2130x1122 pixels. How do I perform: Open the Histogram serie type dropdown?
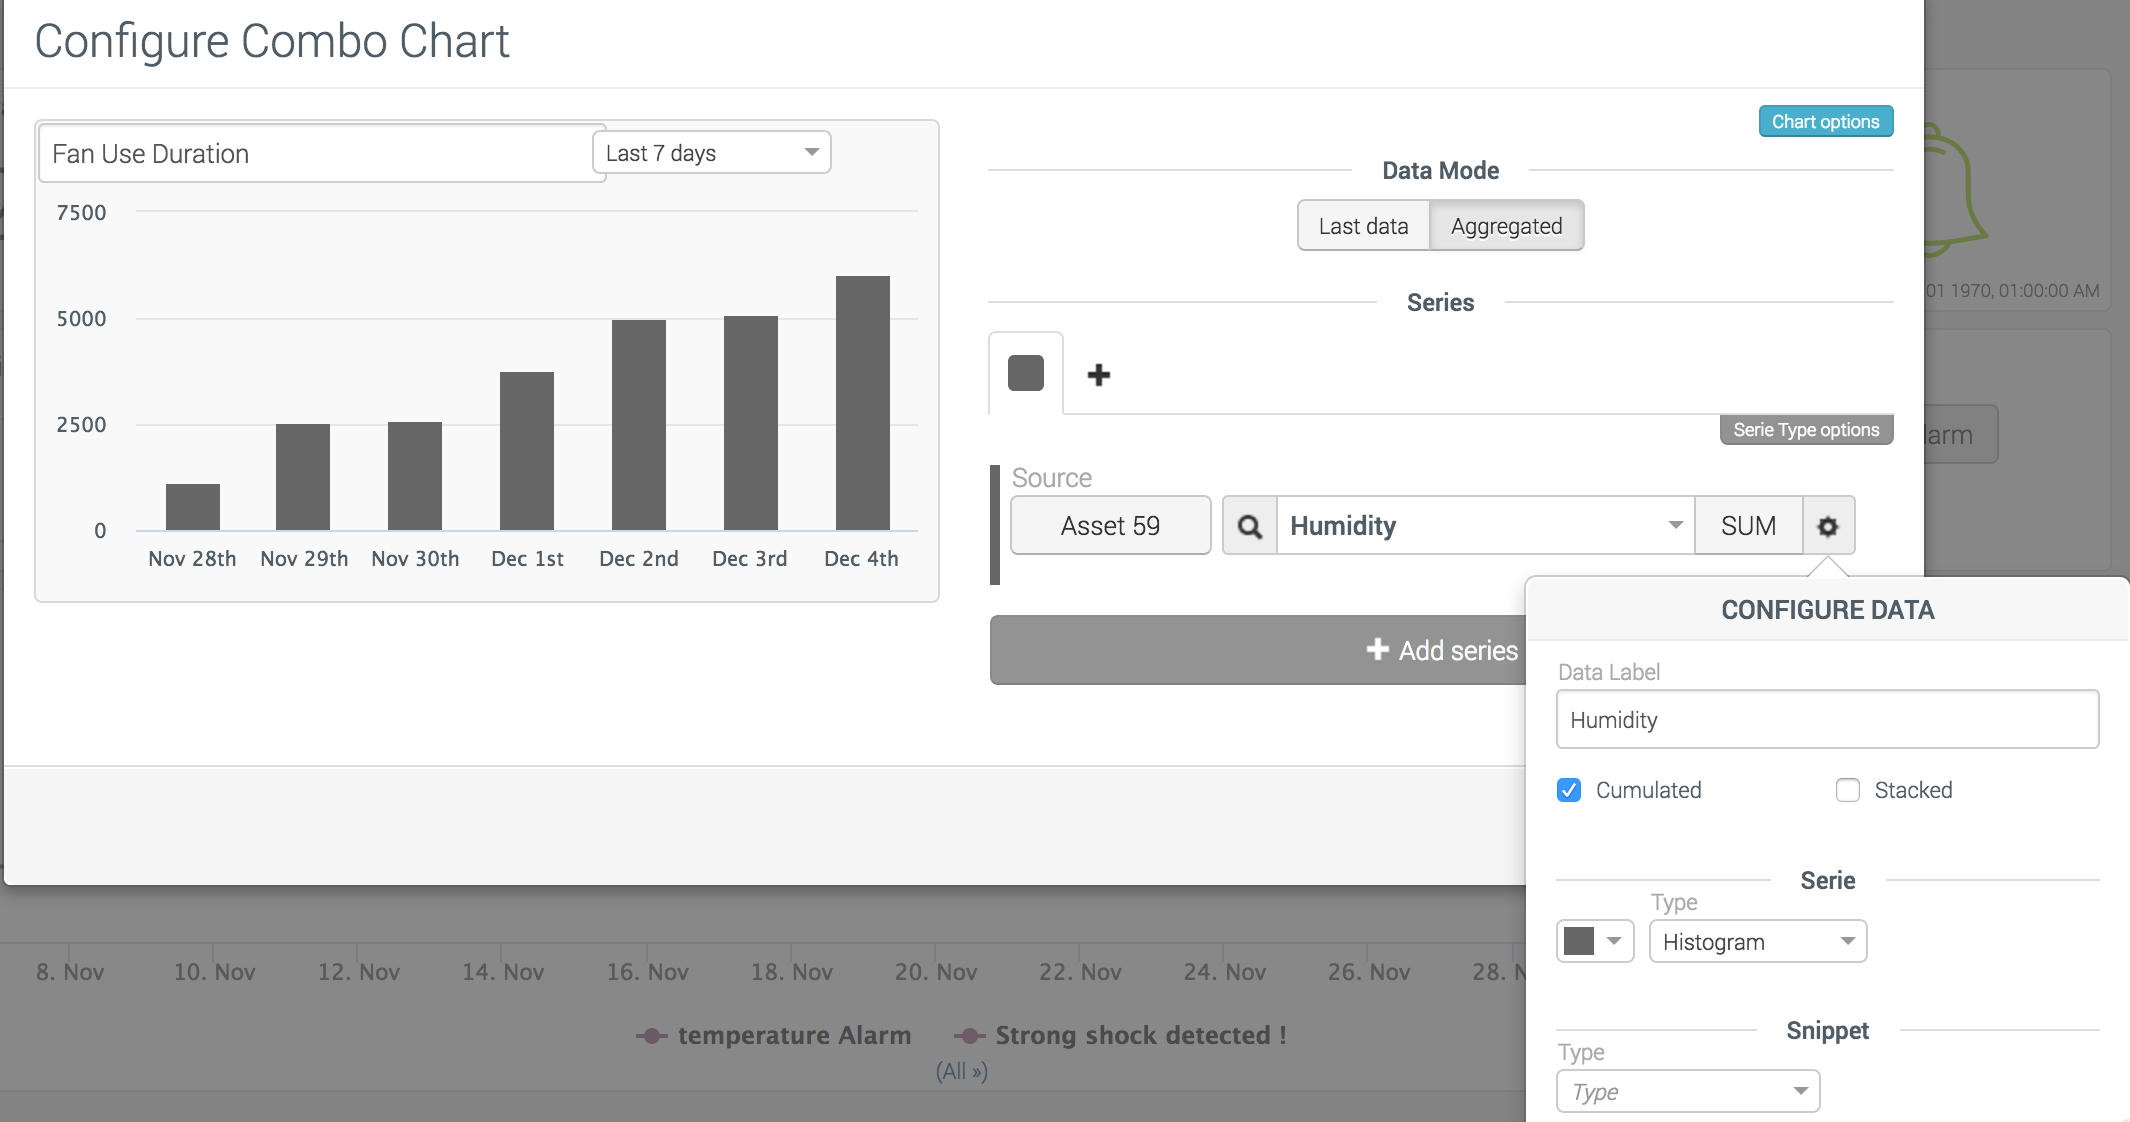click(x=1757, y=942)
